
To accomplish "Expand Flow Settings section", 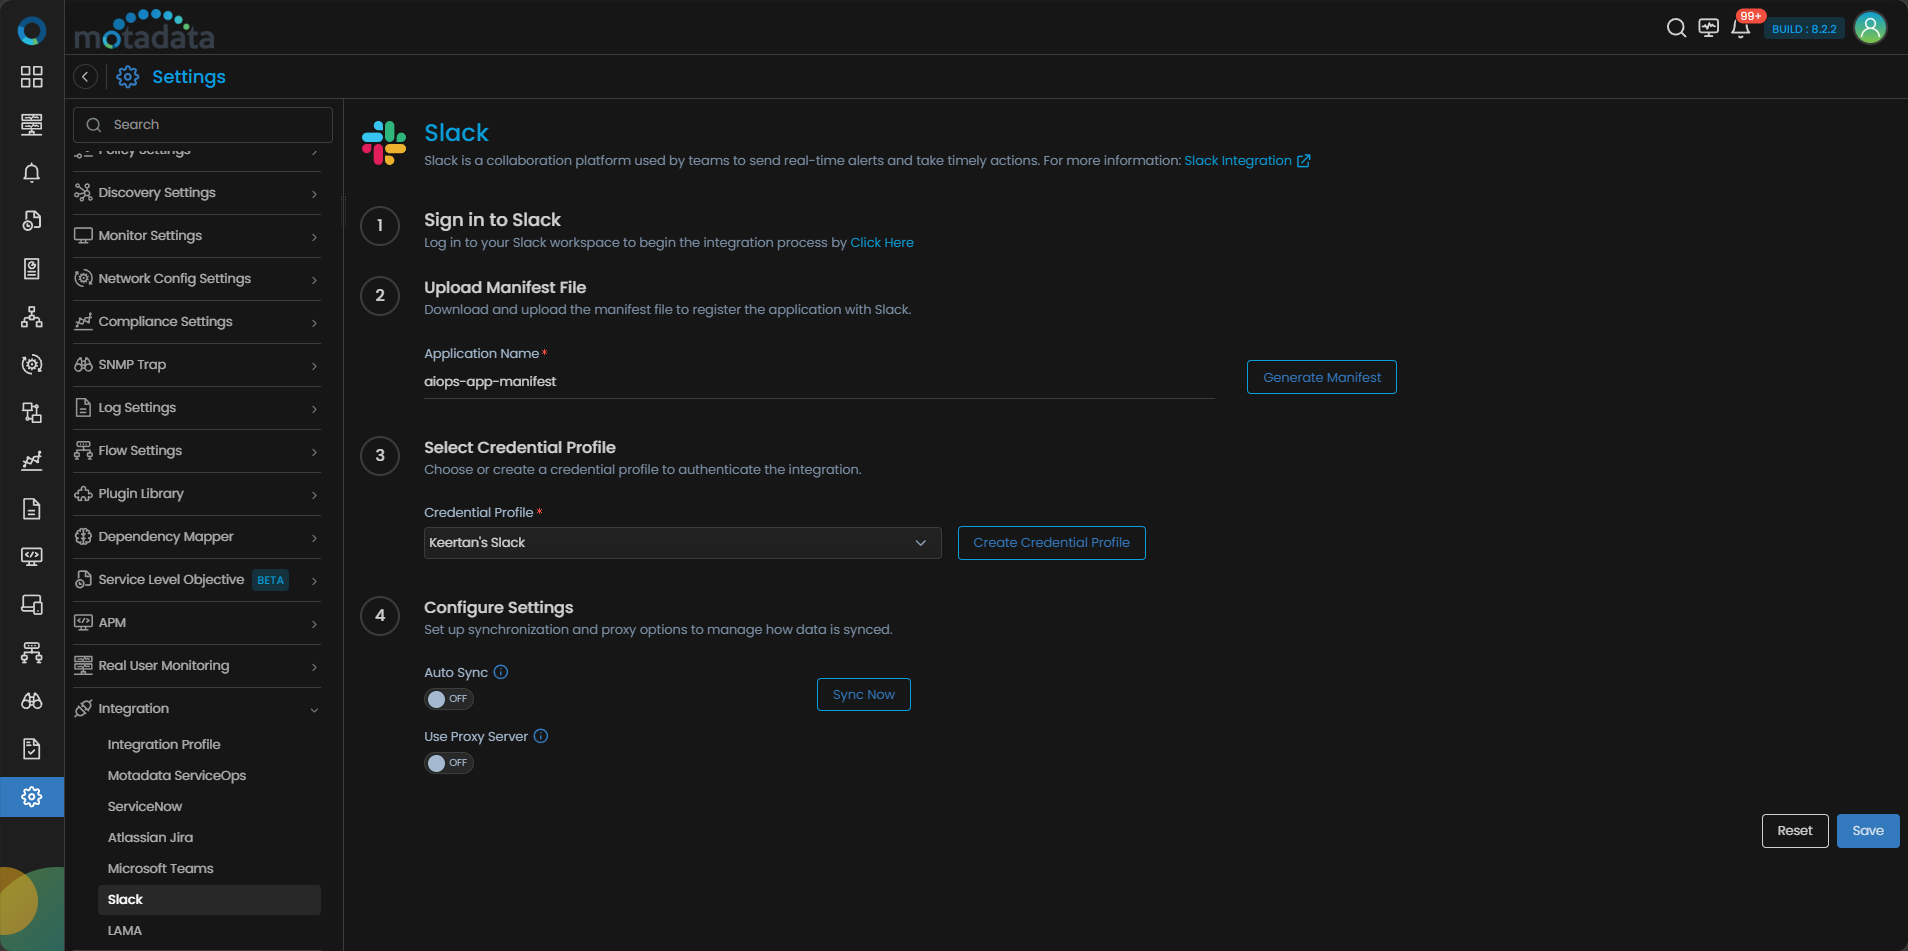I will click(x=197, y=451).
